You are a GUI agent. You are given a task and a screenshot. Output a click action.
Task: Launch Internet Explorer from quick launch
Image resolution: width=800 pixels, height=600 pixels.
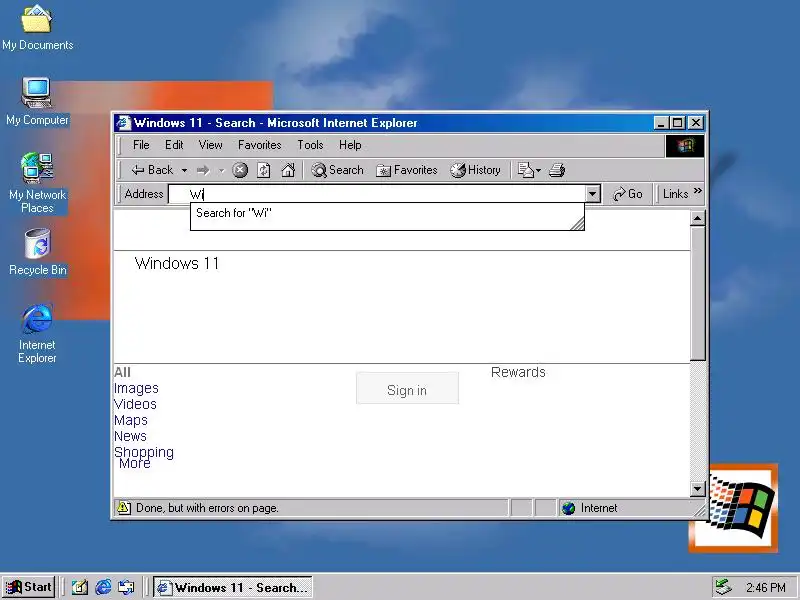pos(103,587)
